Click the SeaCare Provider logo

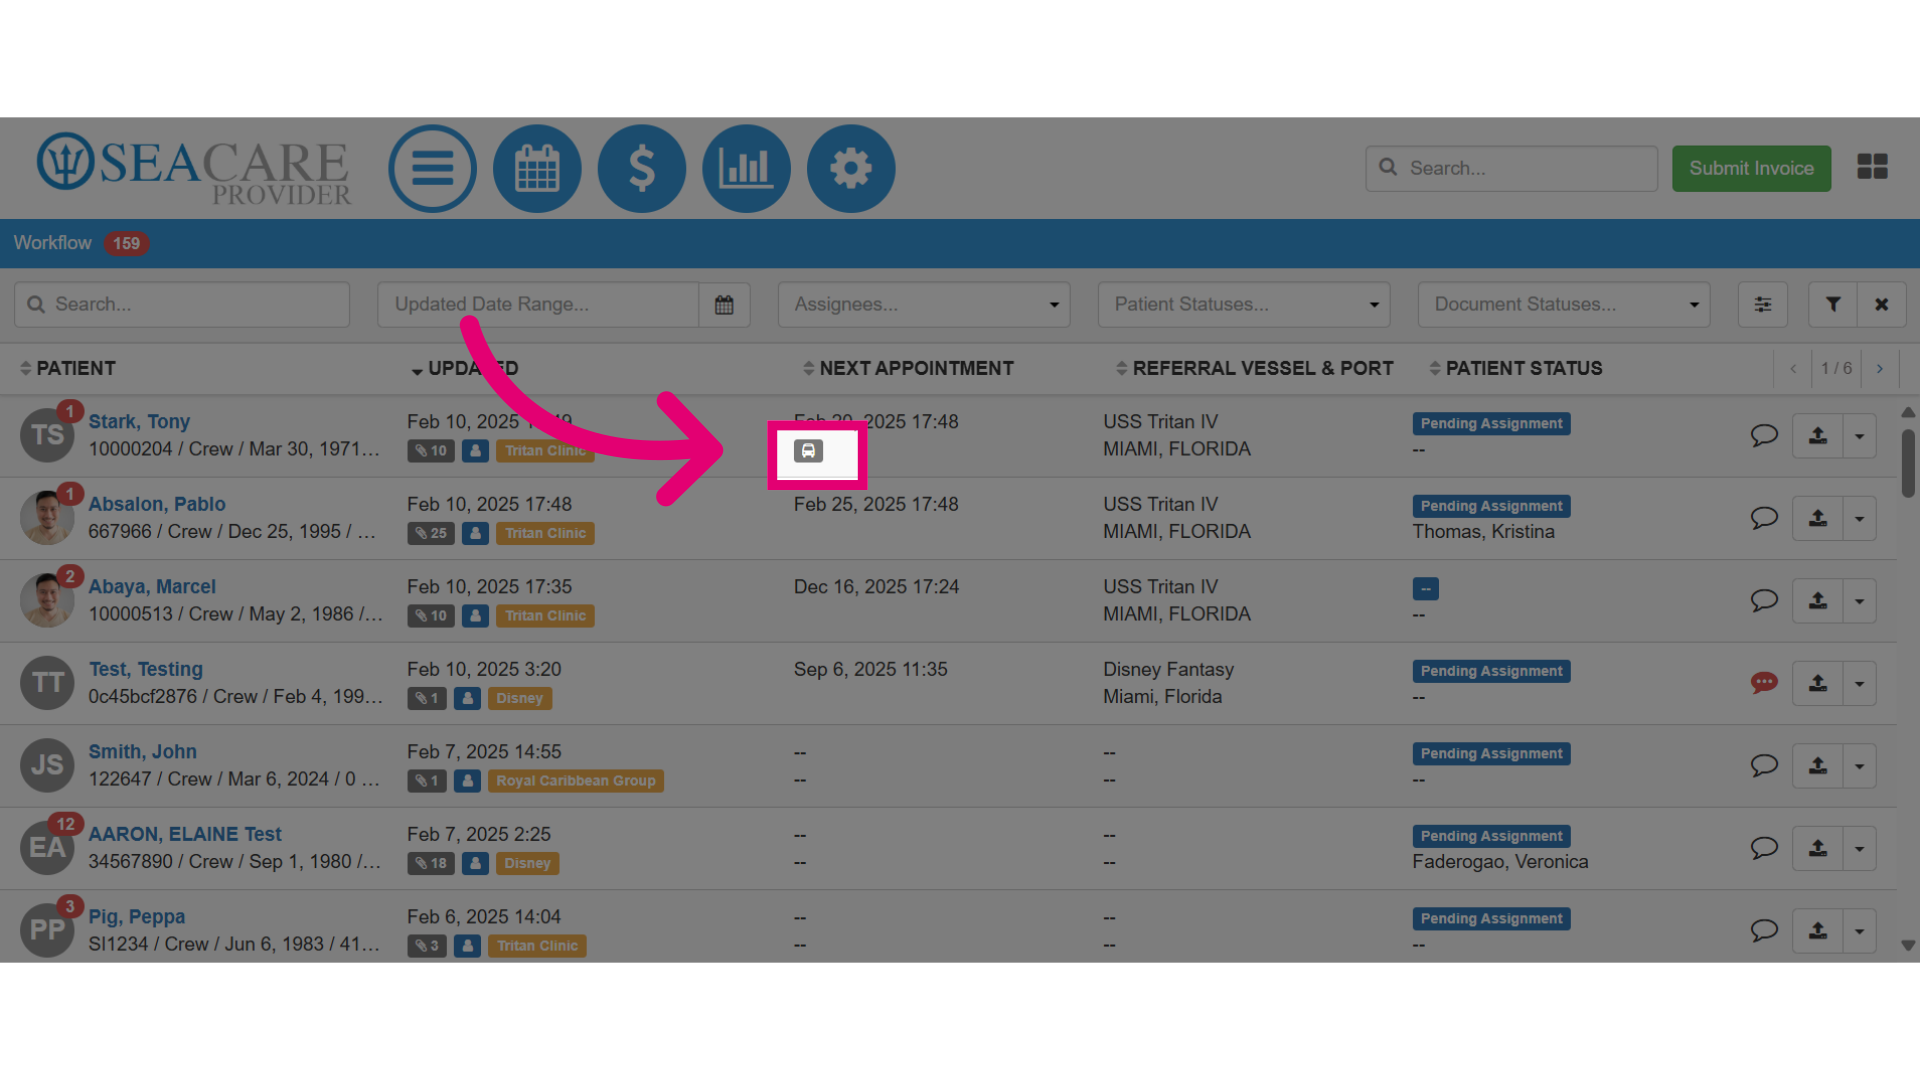[x=193, y=168]
